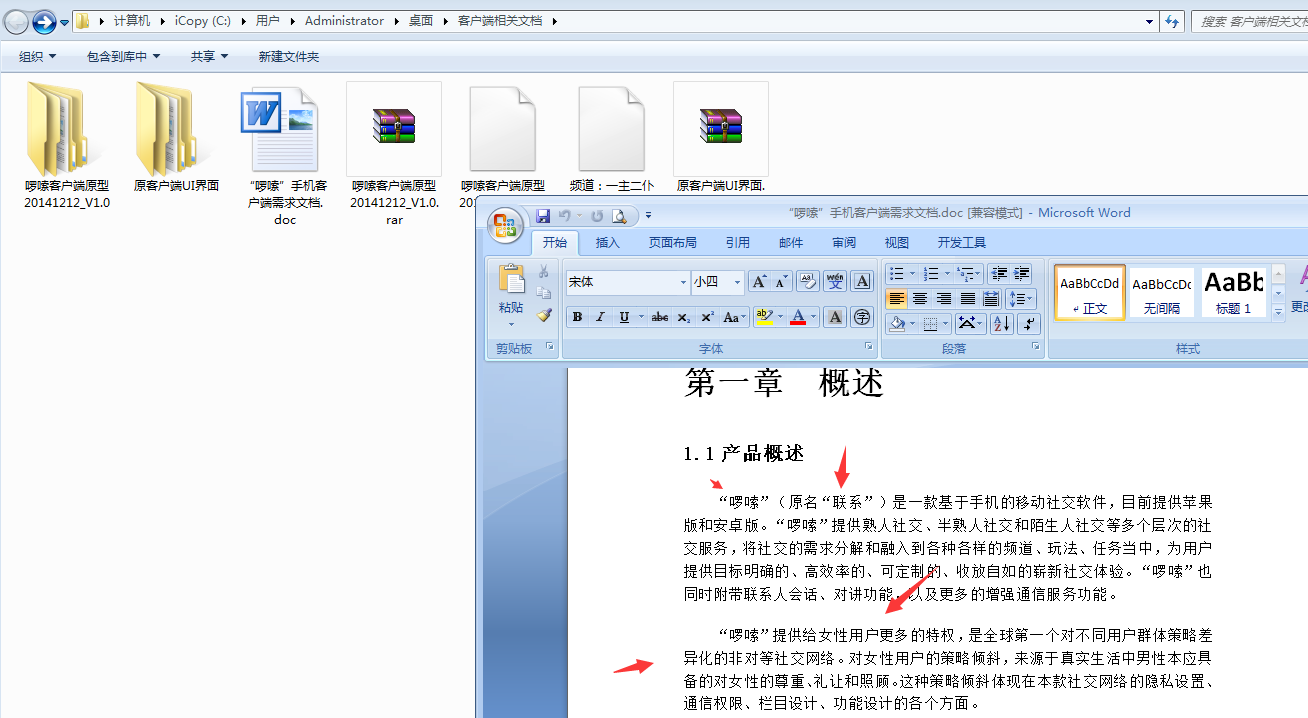Screen dimensions: 1308x718
Task: Click the Cut scissors icon
Action: (x=544, y=271)
